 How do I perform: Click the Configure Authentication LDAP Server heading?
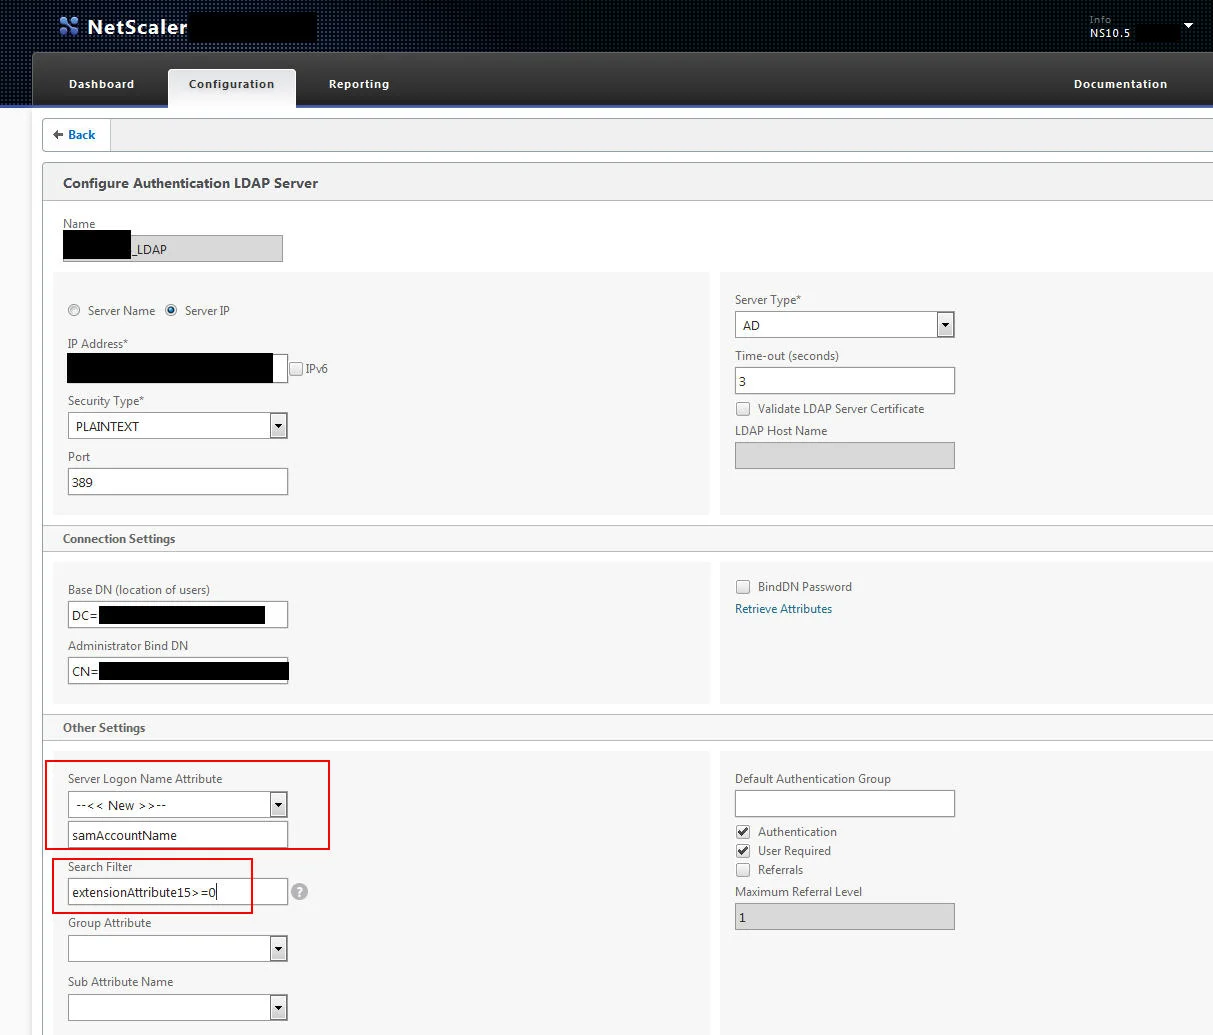pos(190,183)
